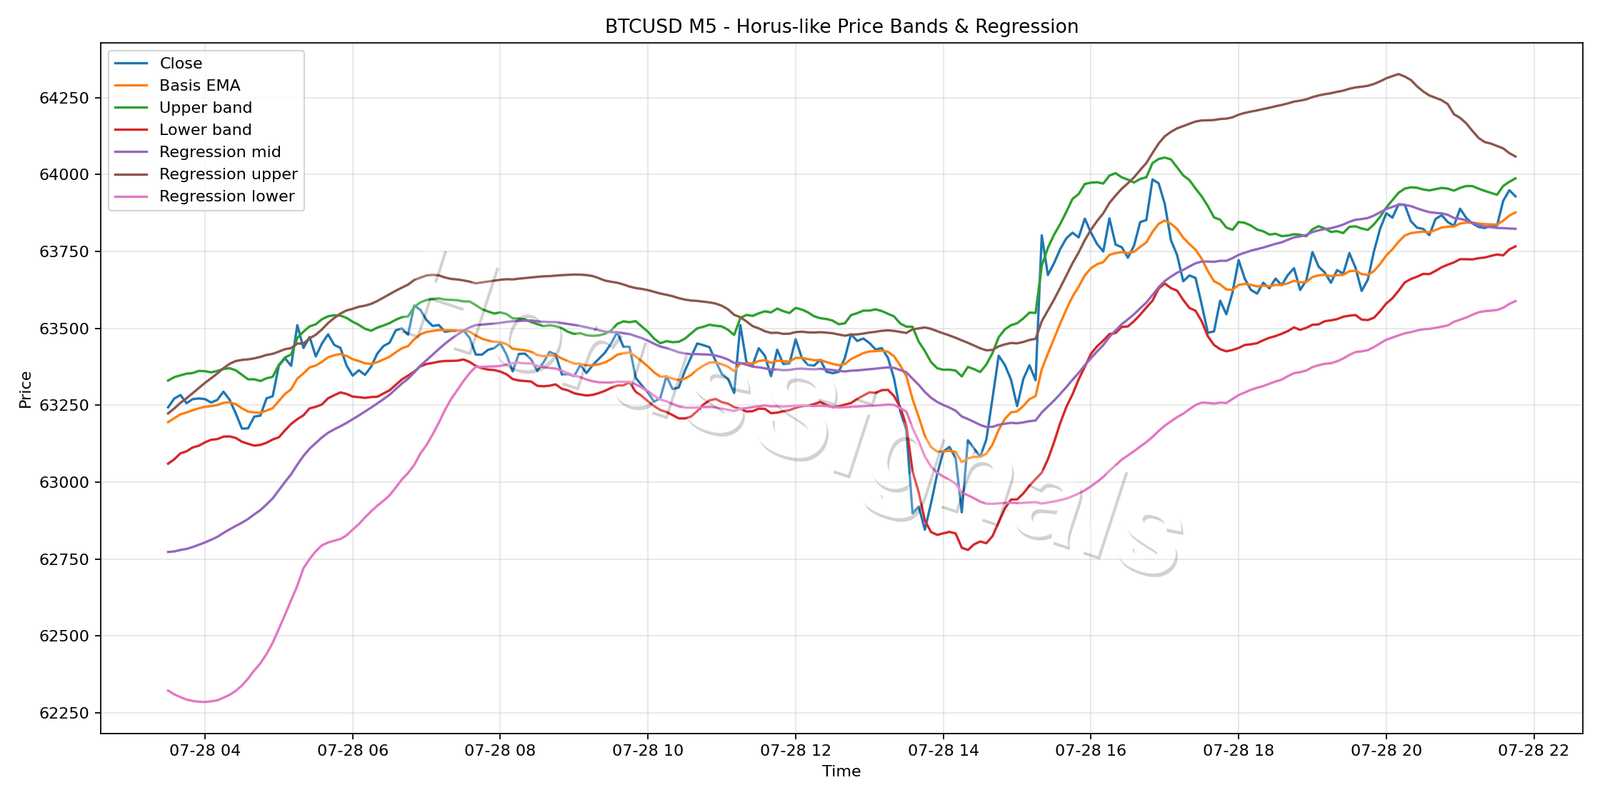This screenshot has width=1600, height=800.
Task: Click the orange Basis EMA swatch in legend
Action: point(132,85)
